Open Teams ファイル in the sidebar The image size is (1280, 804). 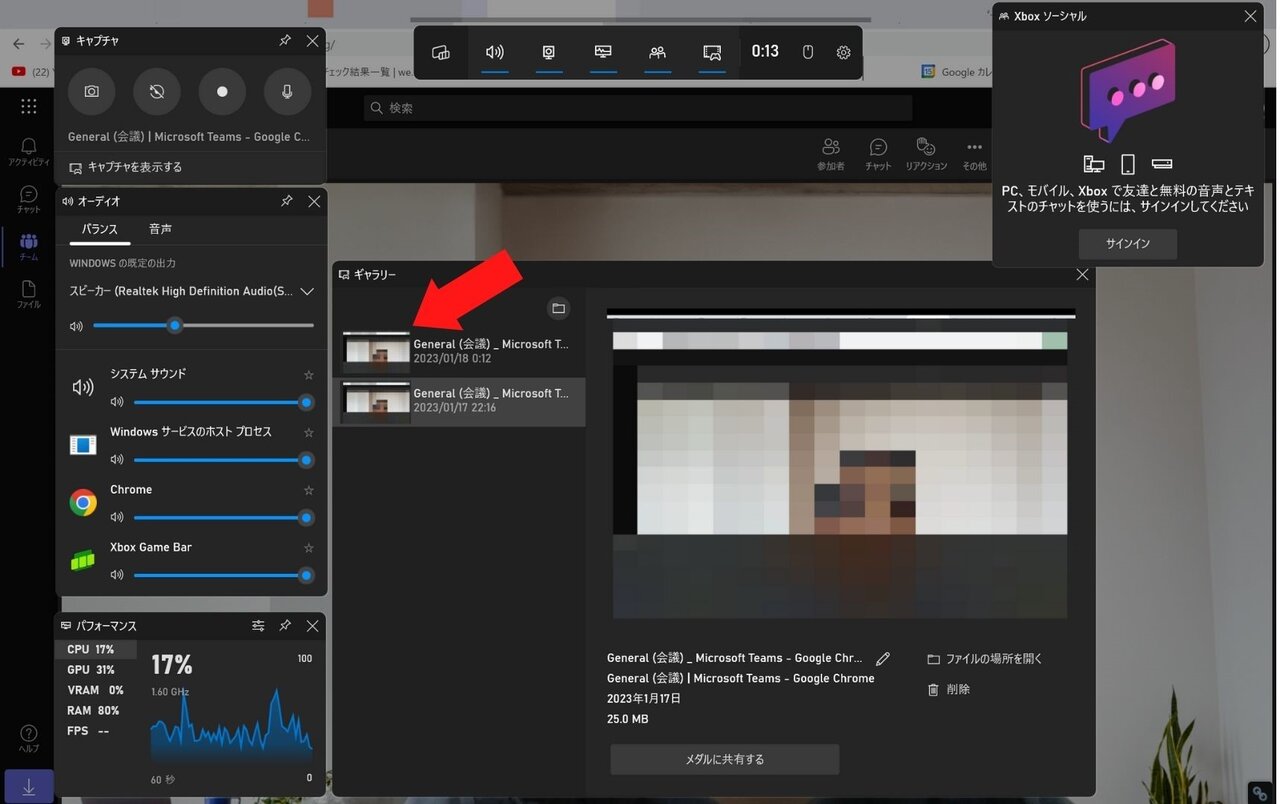coord(29,295)
